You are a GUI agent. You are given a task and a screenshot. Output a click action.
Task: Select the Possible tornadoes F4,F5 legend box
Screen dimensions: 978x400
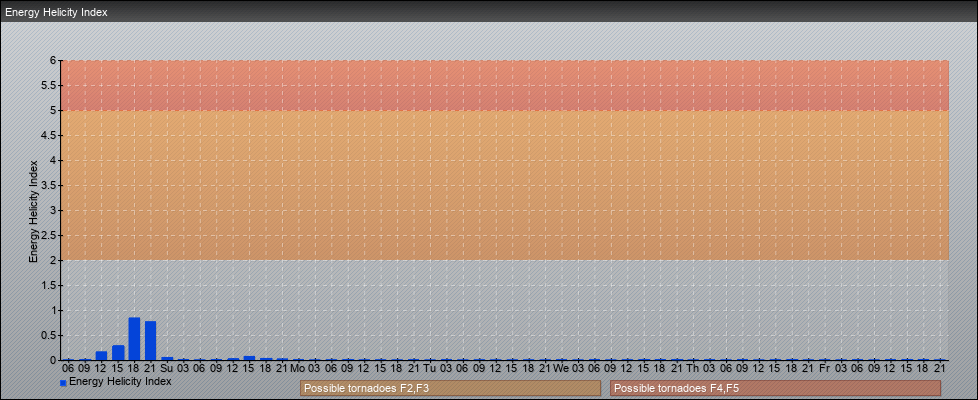pos(775,388)
